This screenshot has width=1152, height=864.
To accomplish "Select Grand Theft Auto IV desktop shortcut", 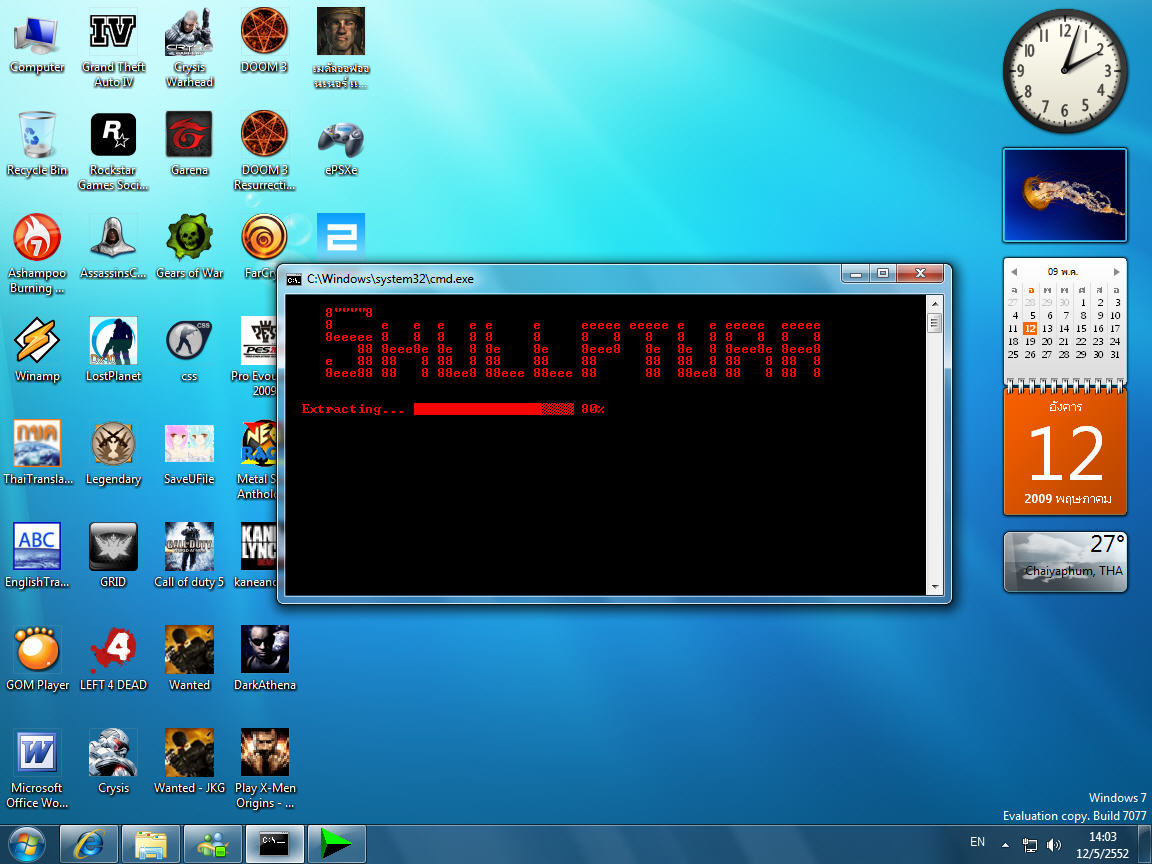I will click(x=113, y=48).
